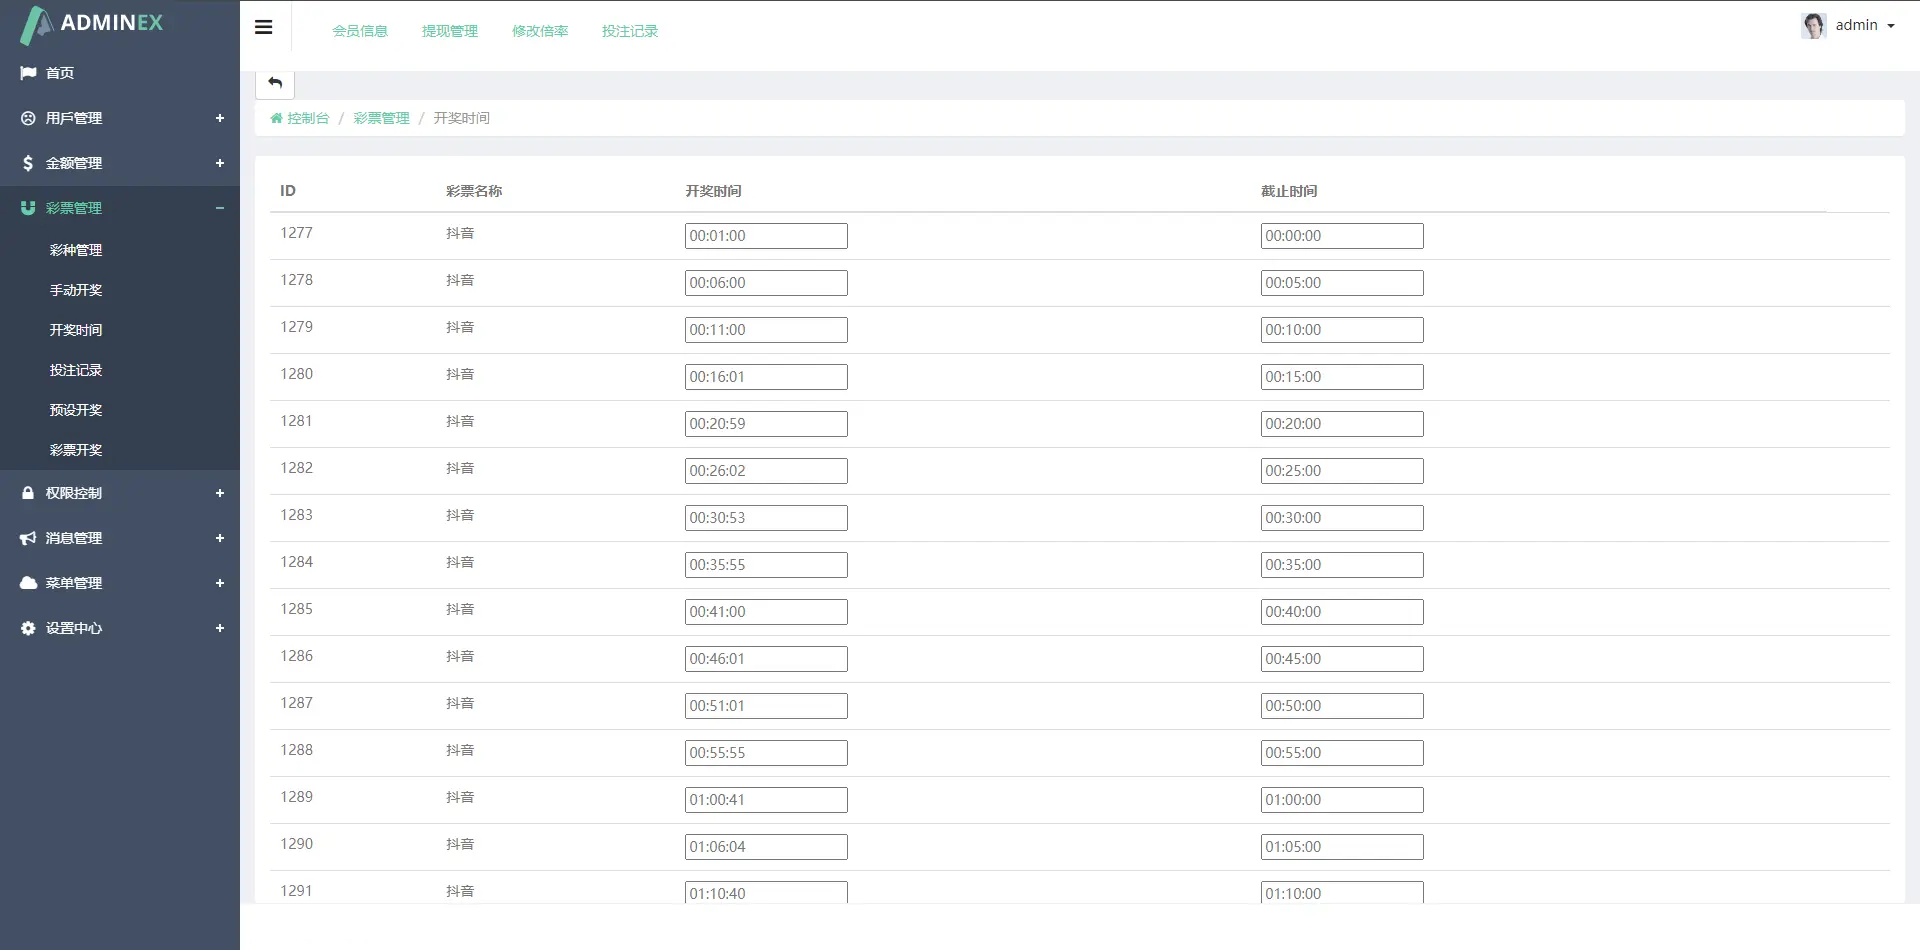Open the 会员信息 top tab
Viewport: 1920px width, 950px height.
(360, 31)
